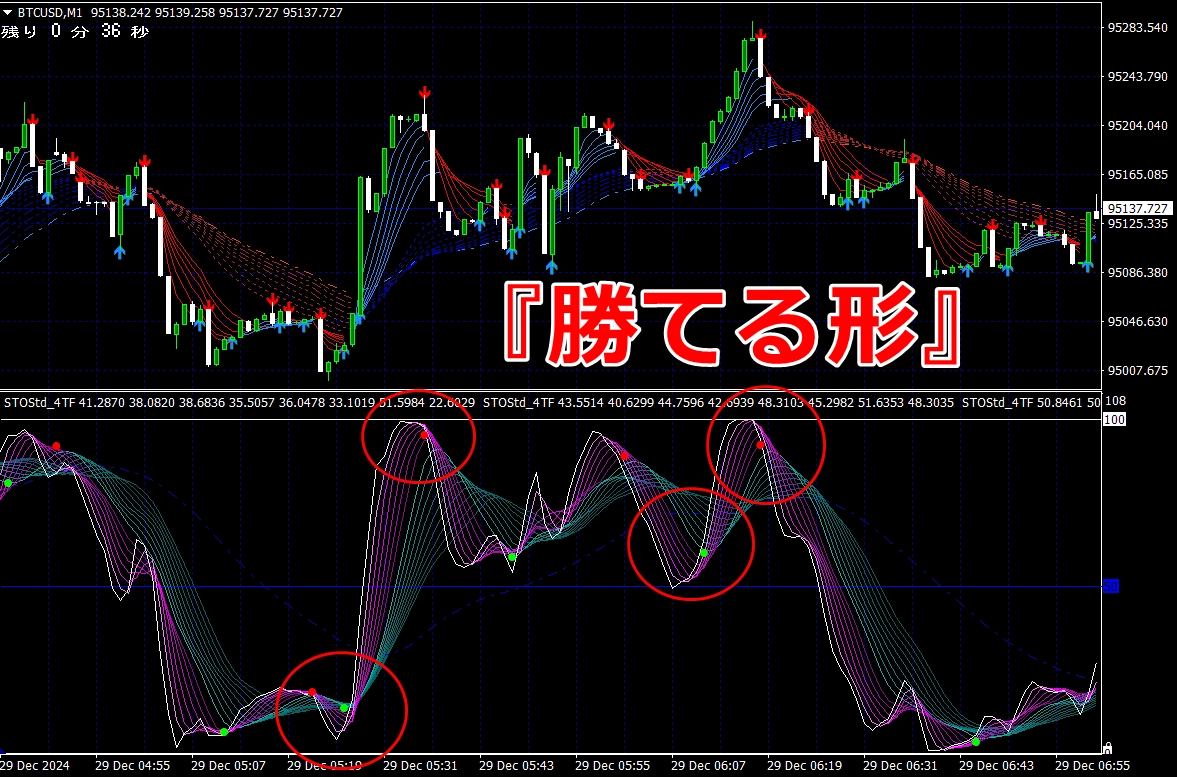The image size is (1177, 777).
Task: Click the 95007.675 price axis label
Action: click(1138, 370)
